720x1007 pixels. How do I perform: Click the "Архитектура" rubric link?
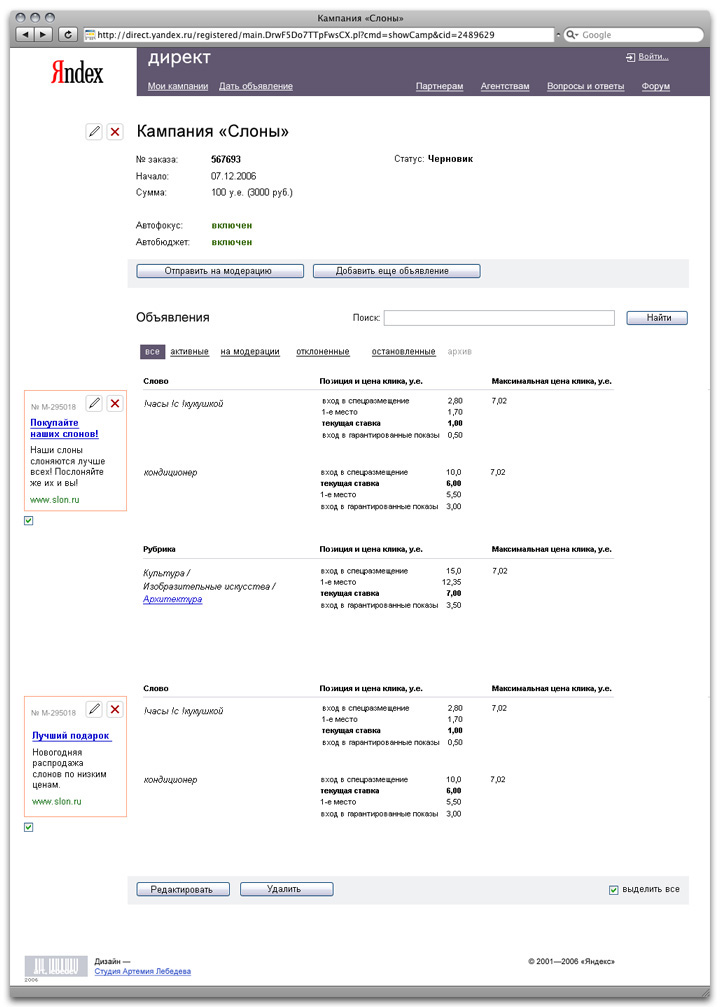click(173, 599)
